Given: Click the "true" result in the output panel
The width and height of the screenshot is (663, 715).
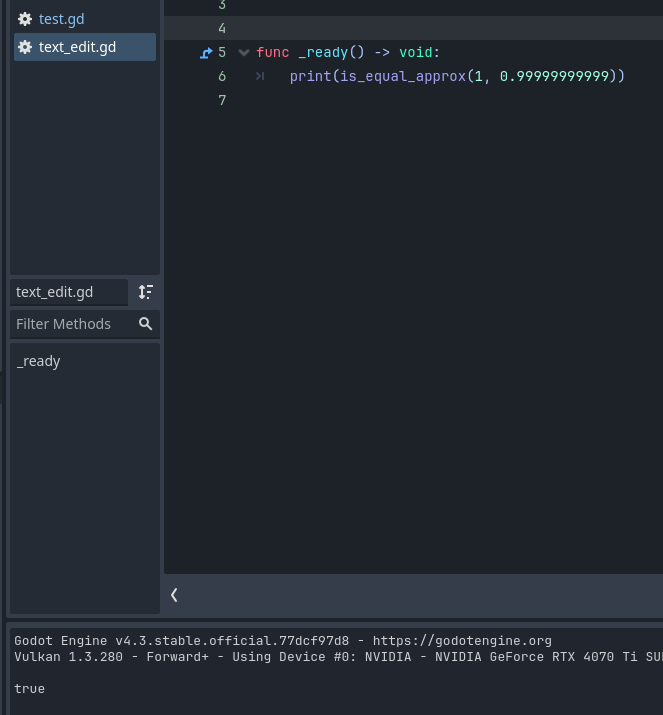Looking at the screenshot, I should click(x=29, y=689).
